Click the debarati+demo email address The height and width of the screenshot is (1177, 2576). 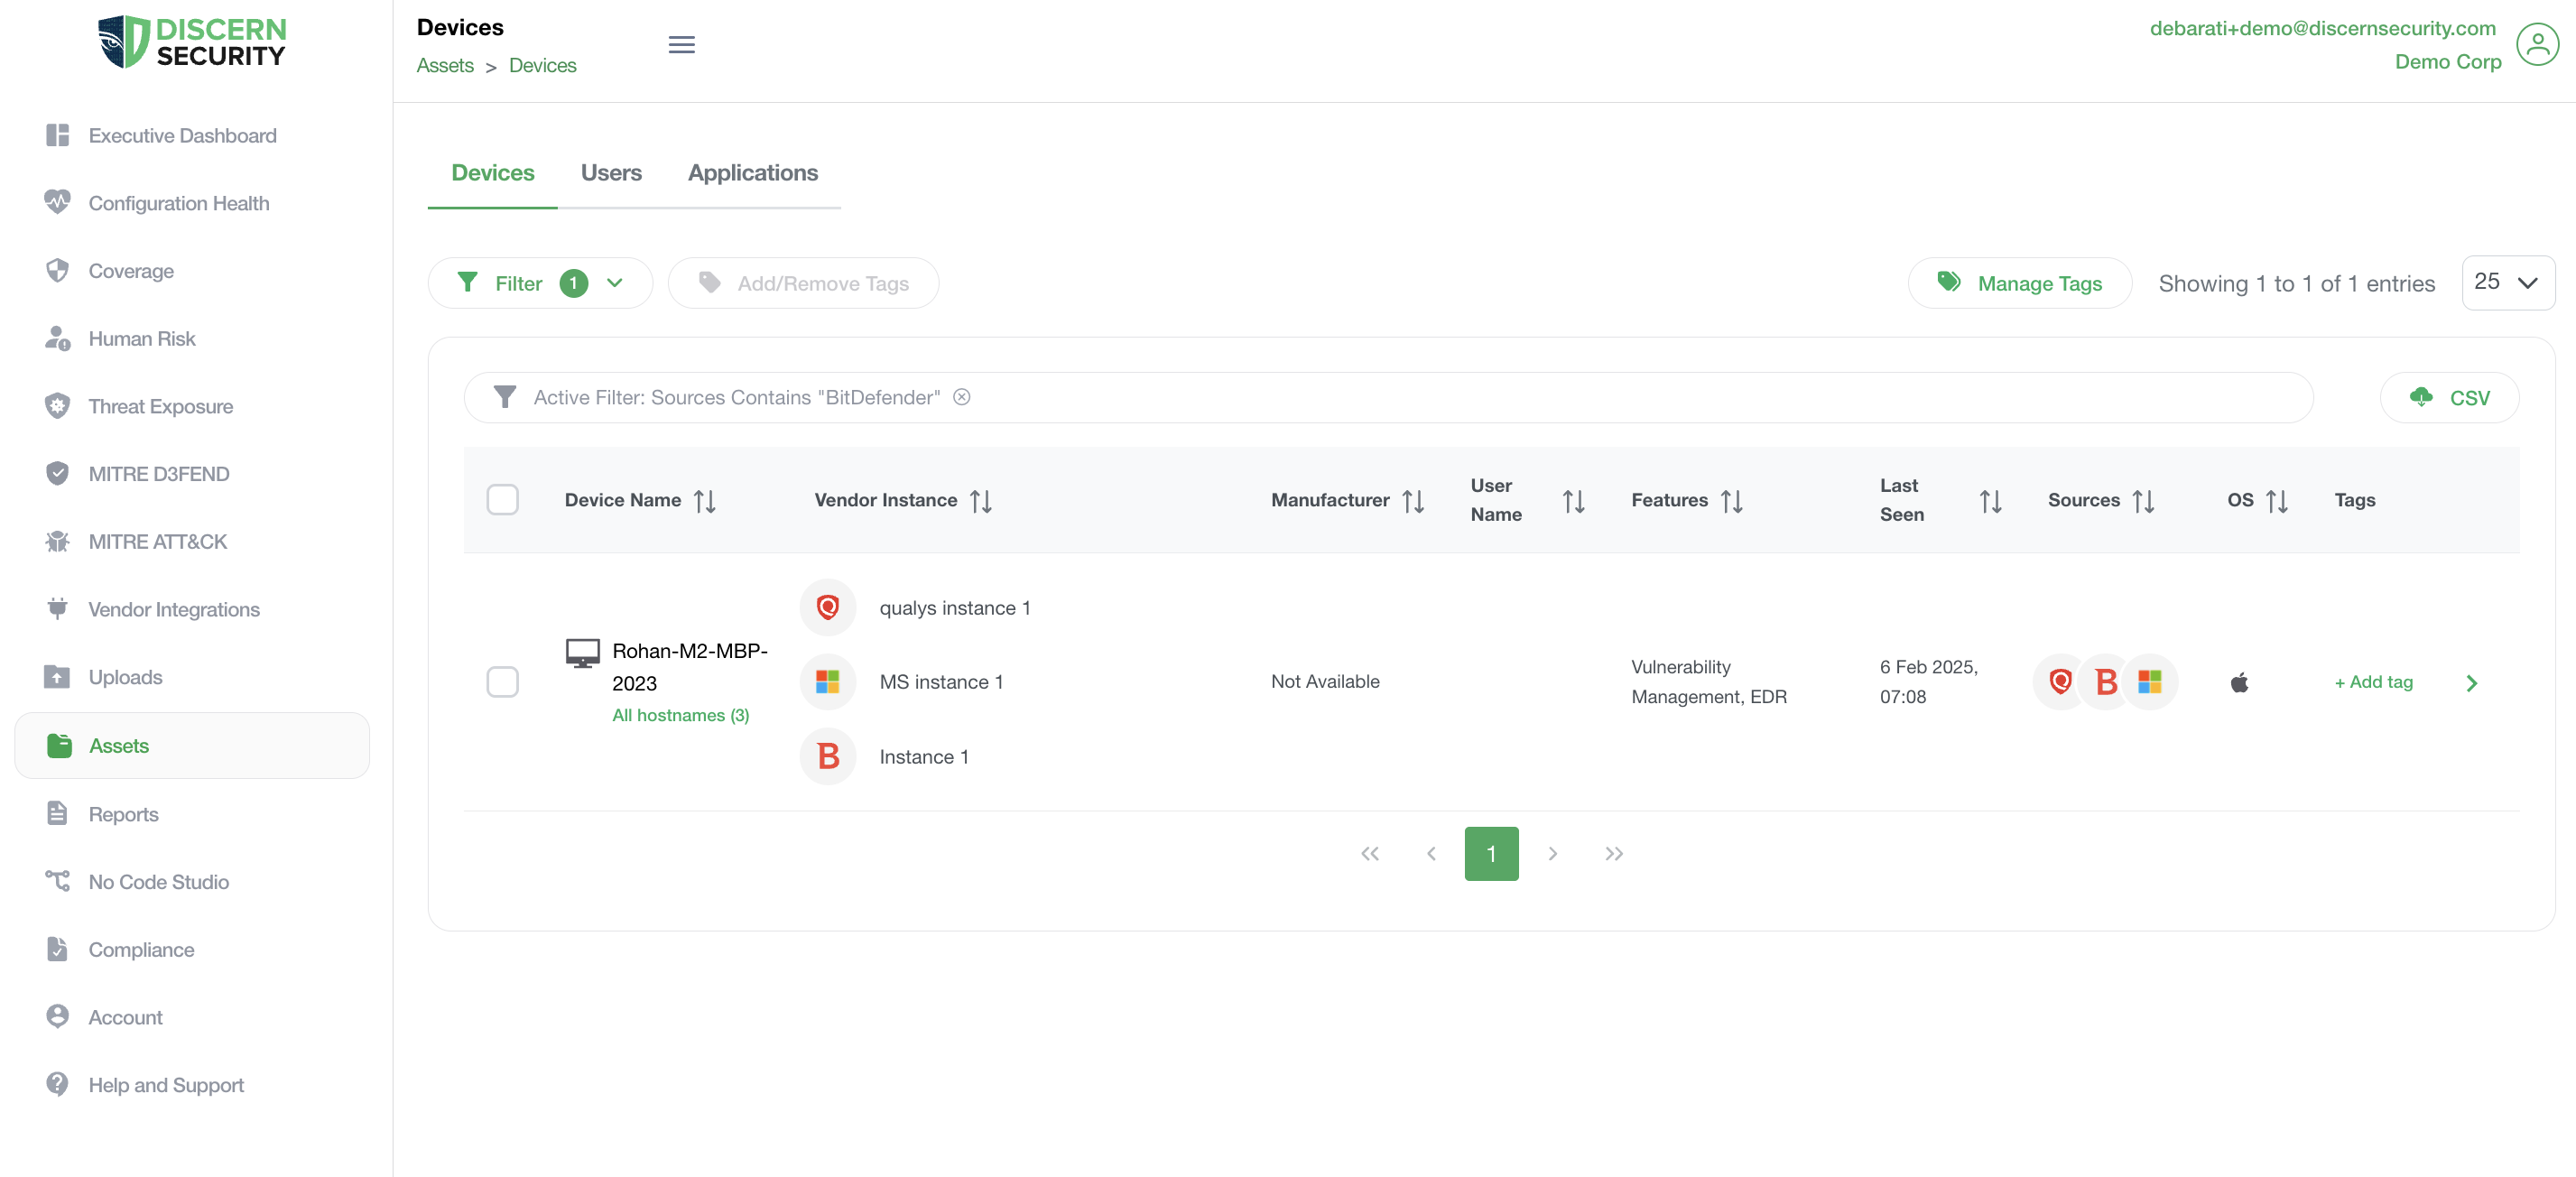(2322, 28)
